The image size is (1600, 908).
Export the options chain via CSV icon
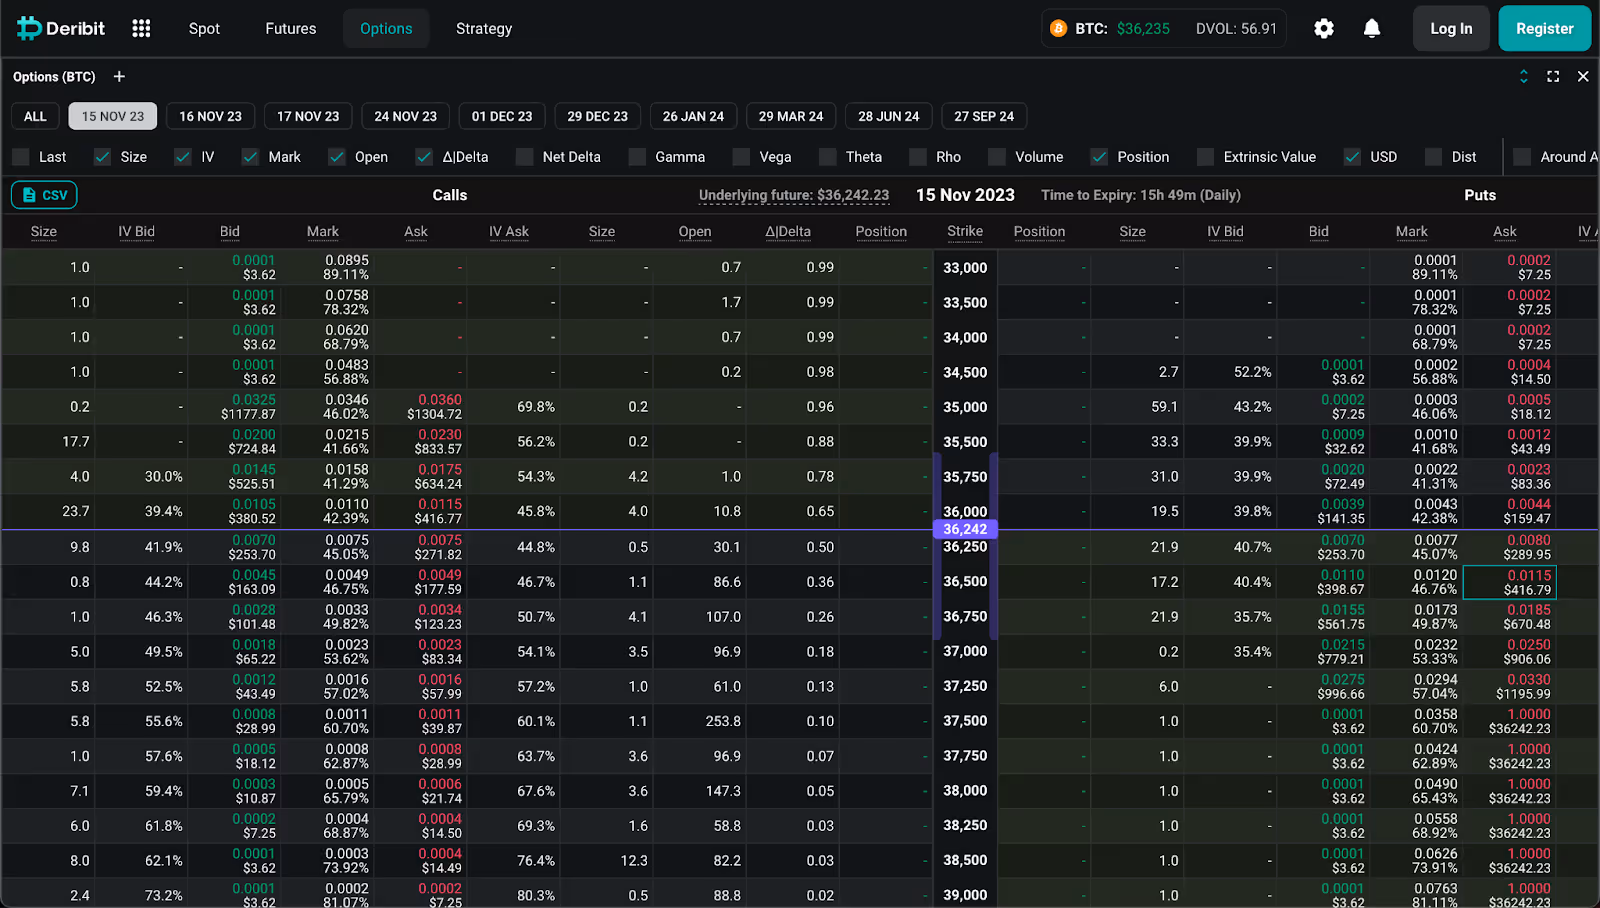coord(43,194)
